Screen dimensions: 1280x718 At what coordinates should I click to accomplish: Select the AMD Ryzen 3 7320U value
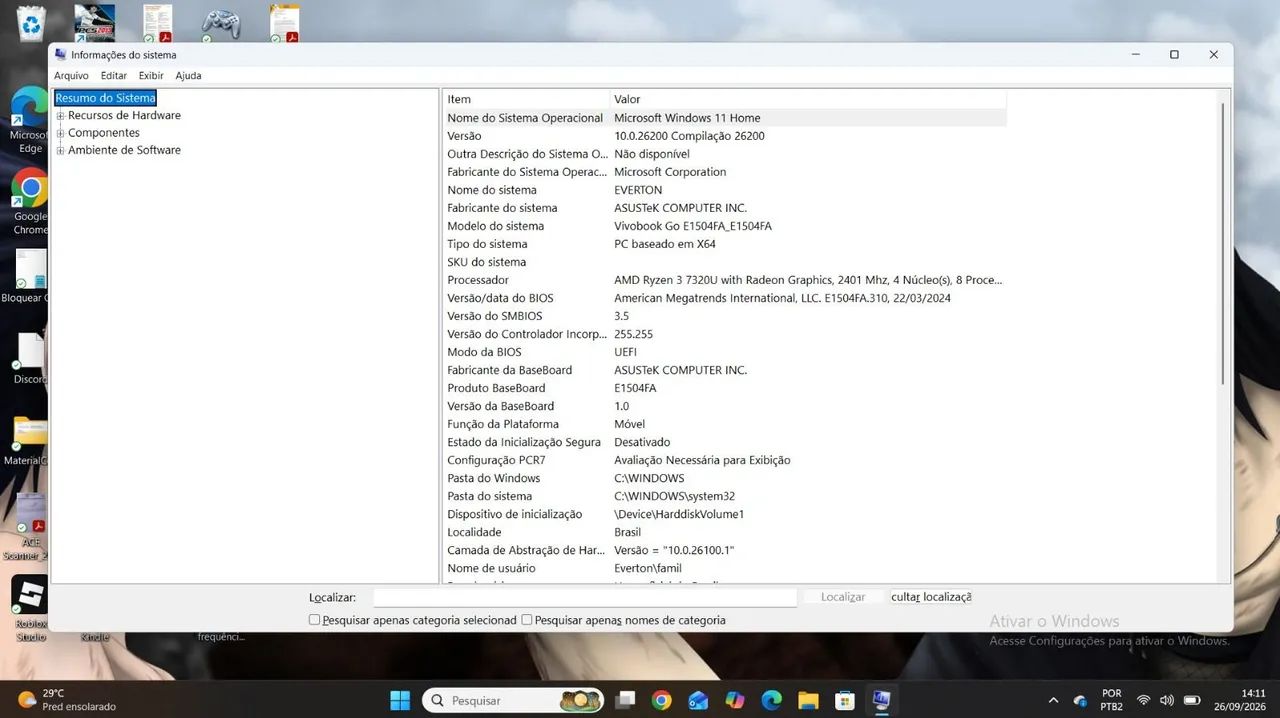coord(808,280)
